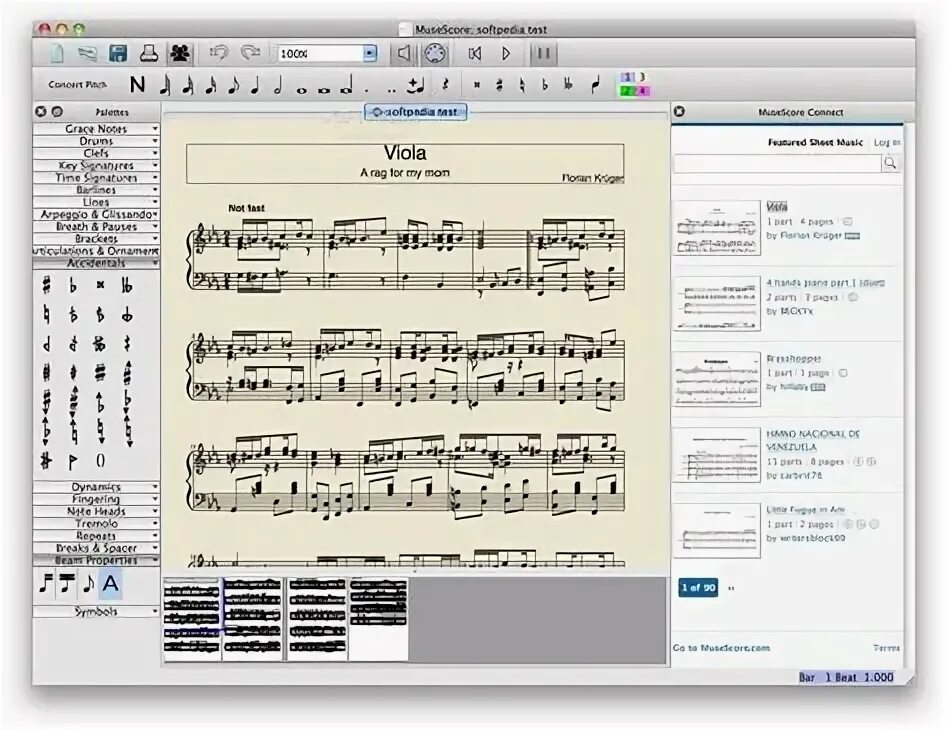Undo the last action

point(218,53)
